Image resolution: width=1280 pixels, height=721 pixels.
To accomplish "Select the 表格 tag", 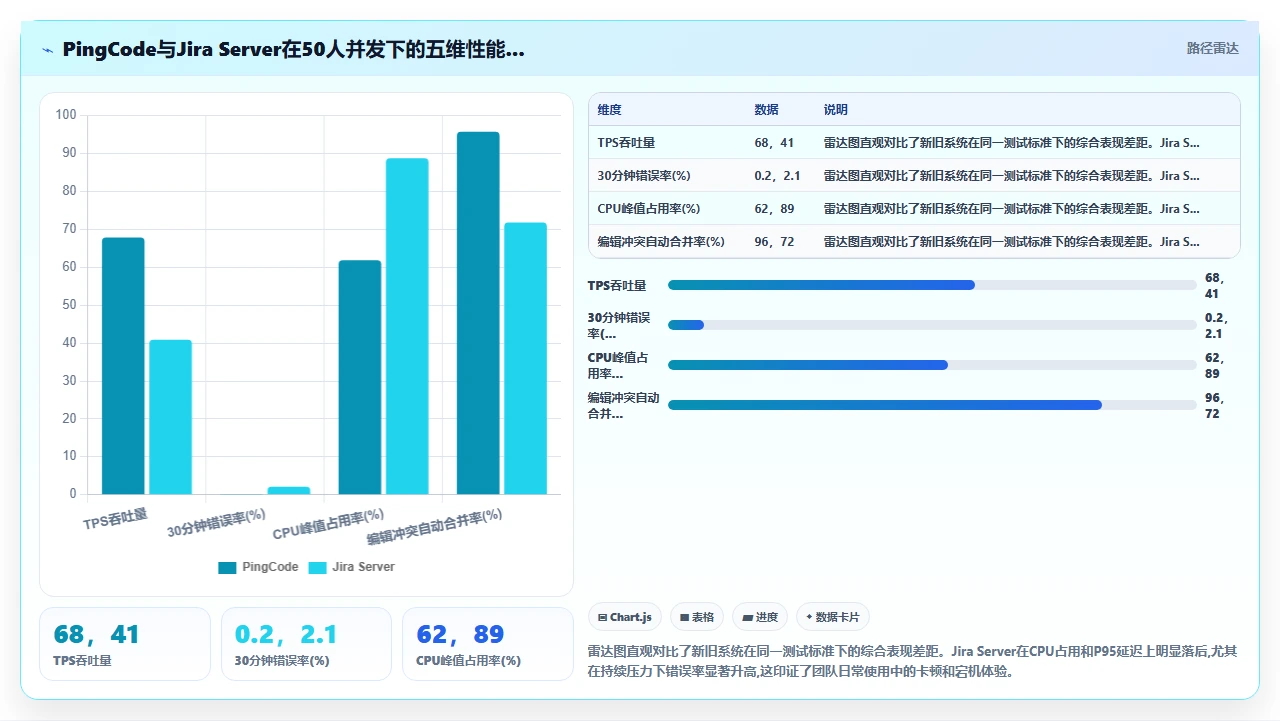I will (x=697, y=617).
